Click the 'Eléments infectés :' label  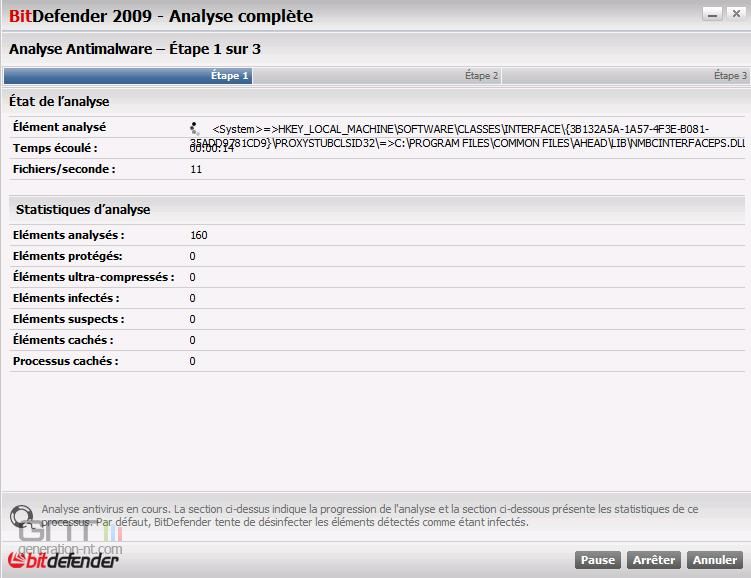point(66,298)
